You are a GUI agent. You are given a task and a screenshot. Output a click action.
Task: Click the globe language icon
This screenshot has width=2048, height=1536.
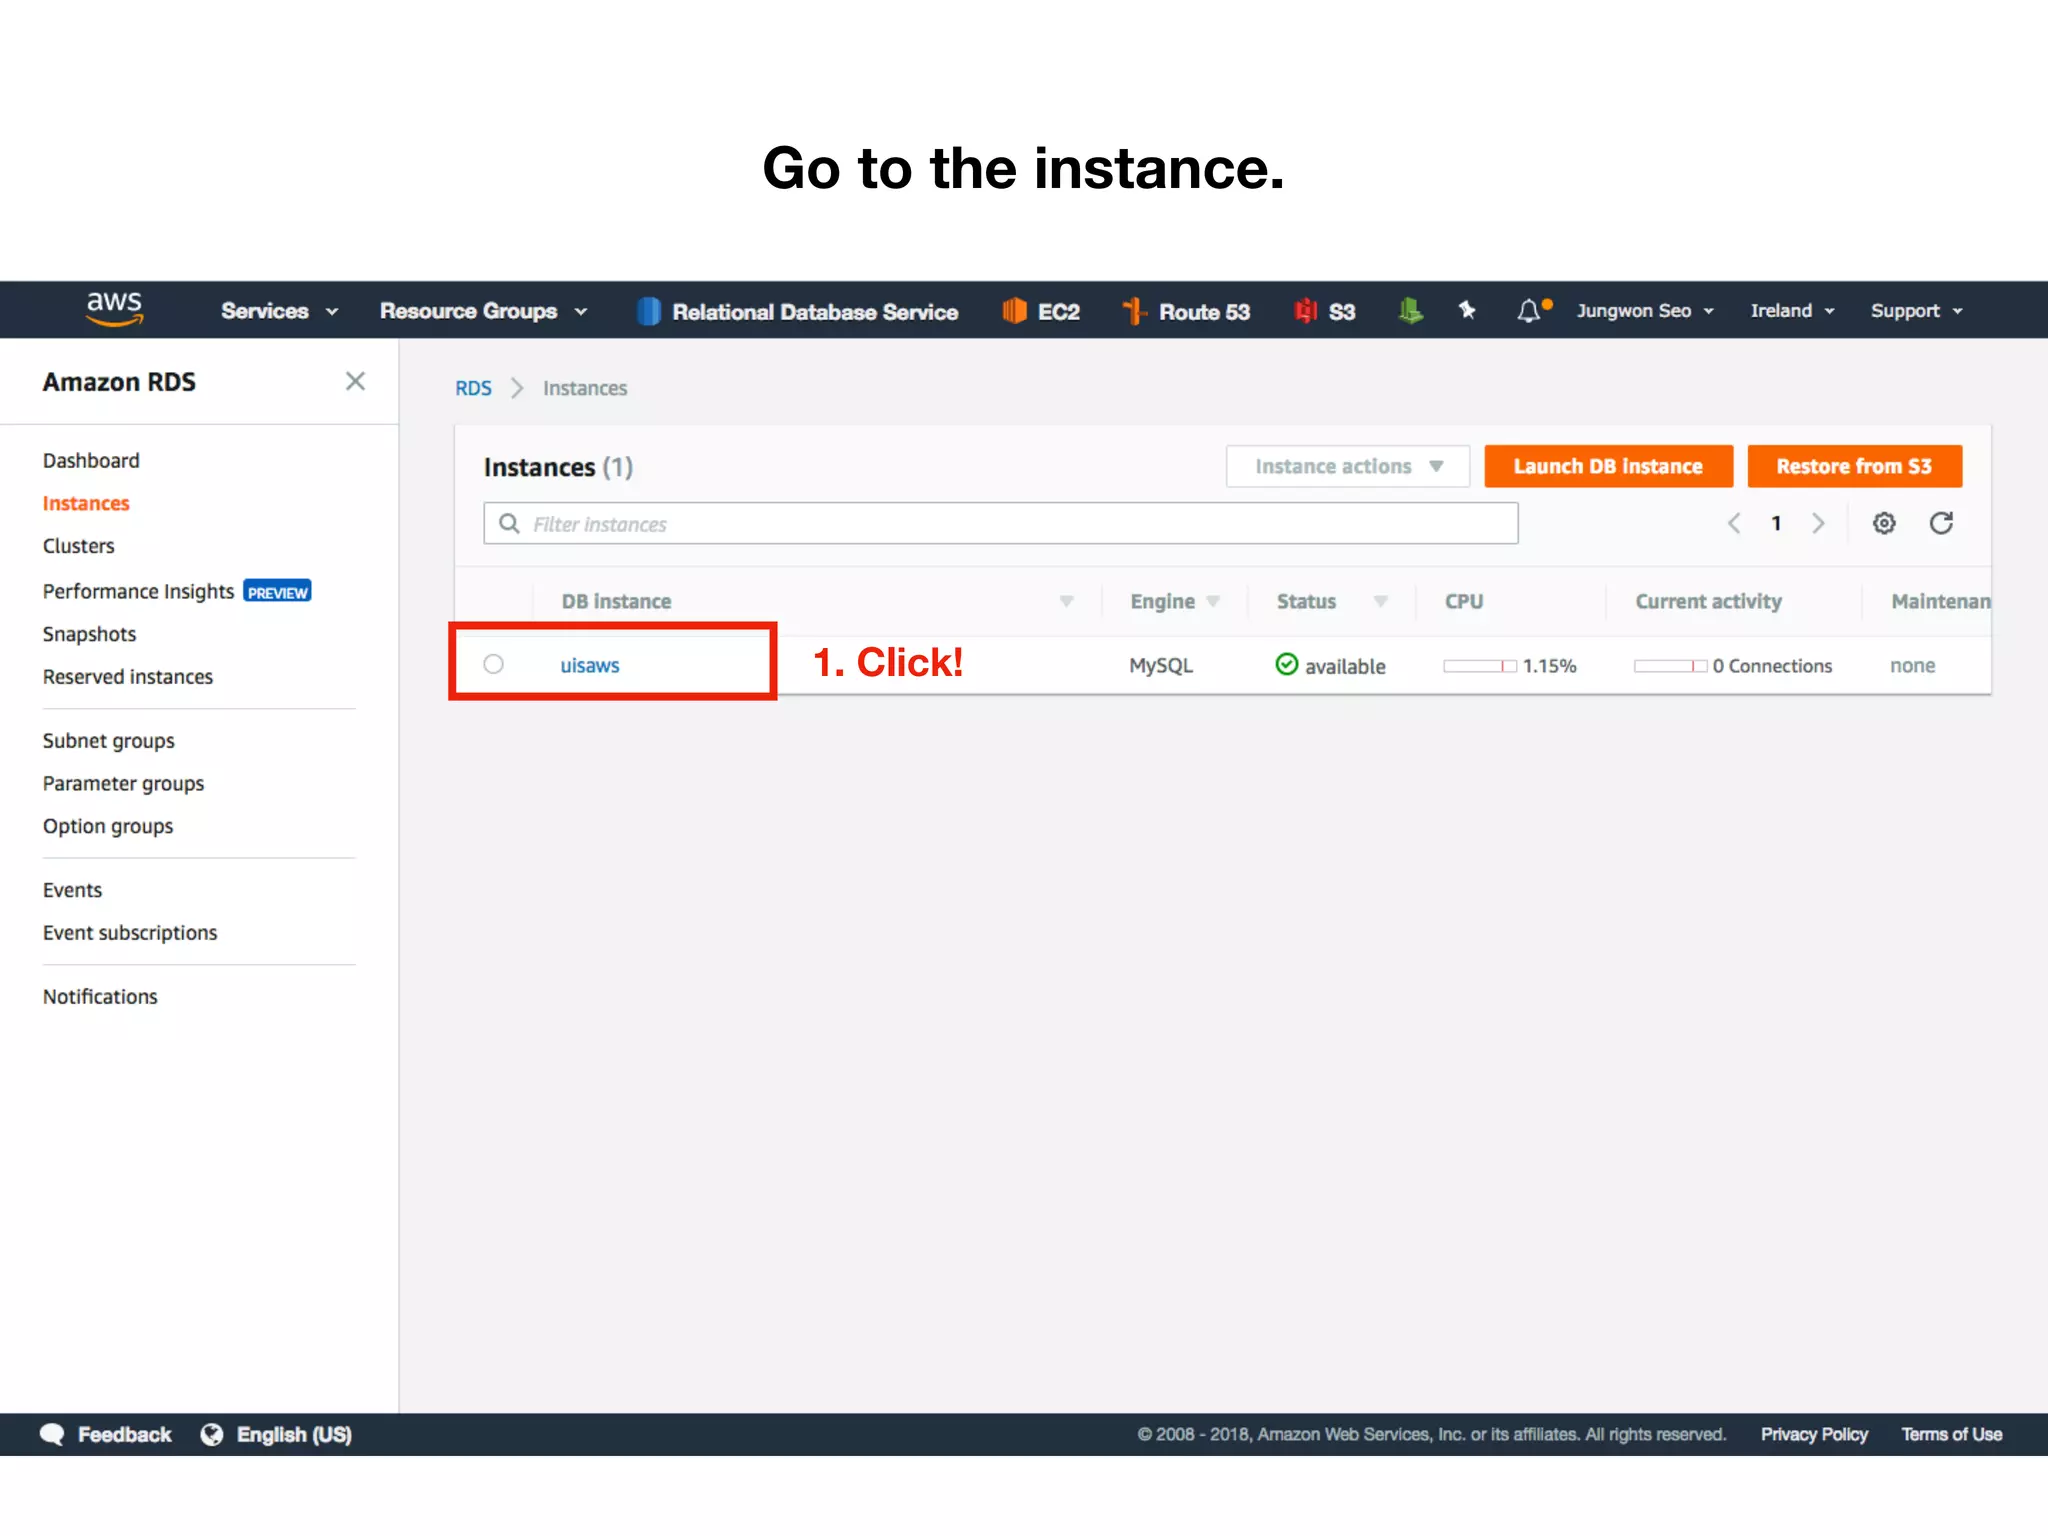(212, 1434)
